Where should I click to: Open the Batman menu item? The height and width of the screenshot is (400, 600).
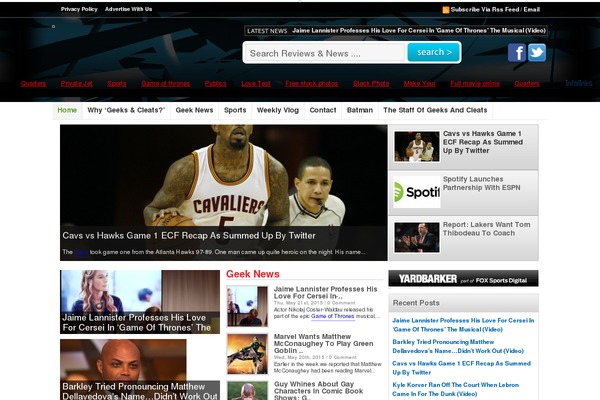point(360,110)
